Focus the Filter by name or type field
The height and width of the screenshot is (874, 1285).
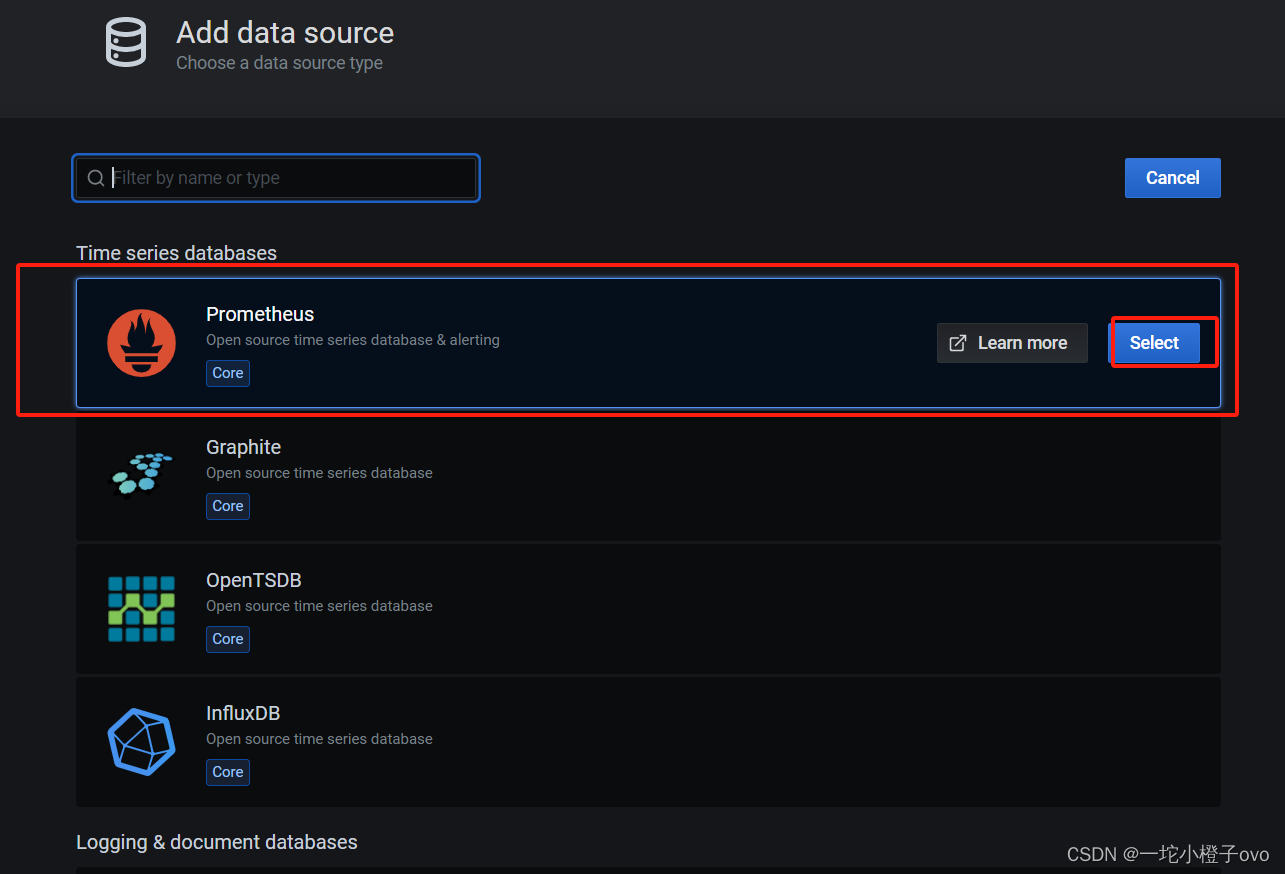click(276, 178)
